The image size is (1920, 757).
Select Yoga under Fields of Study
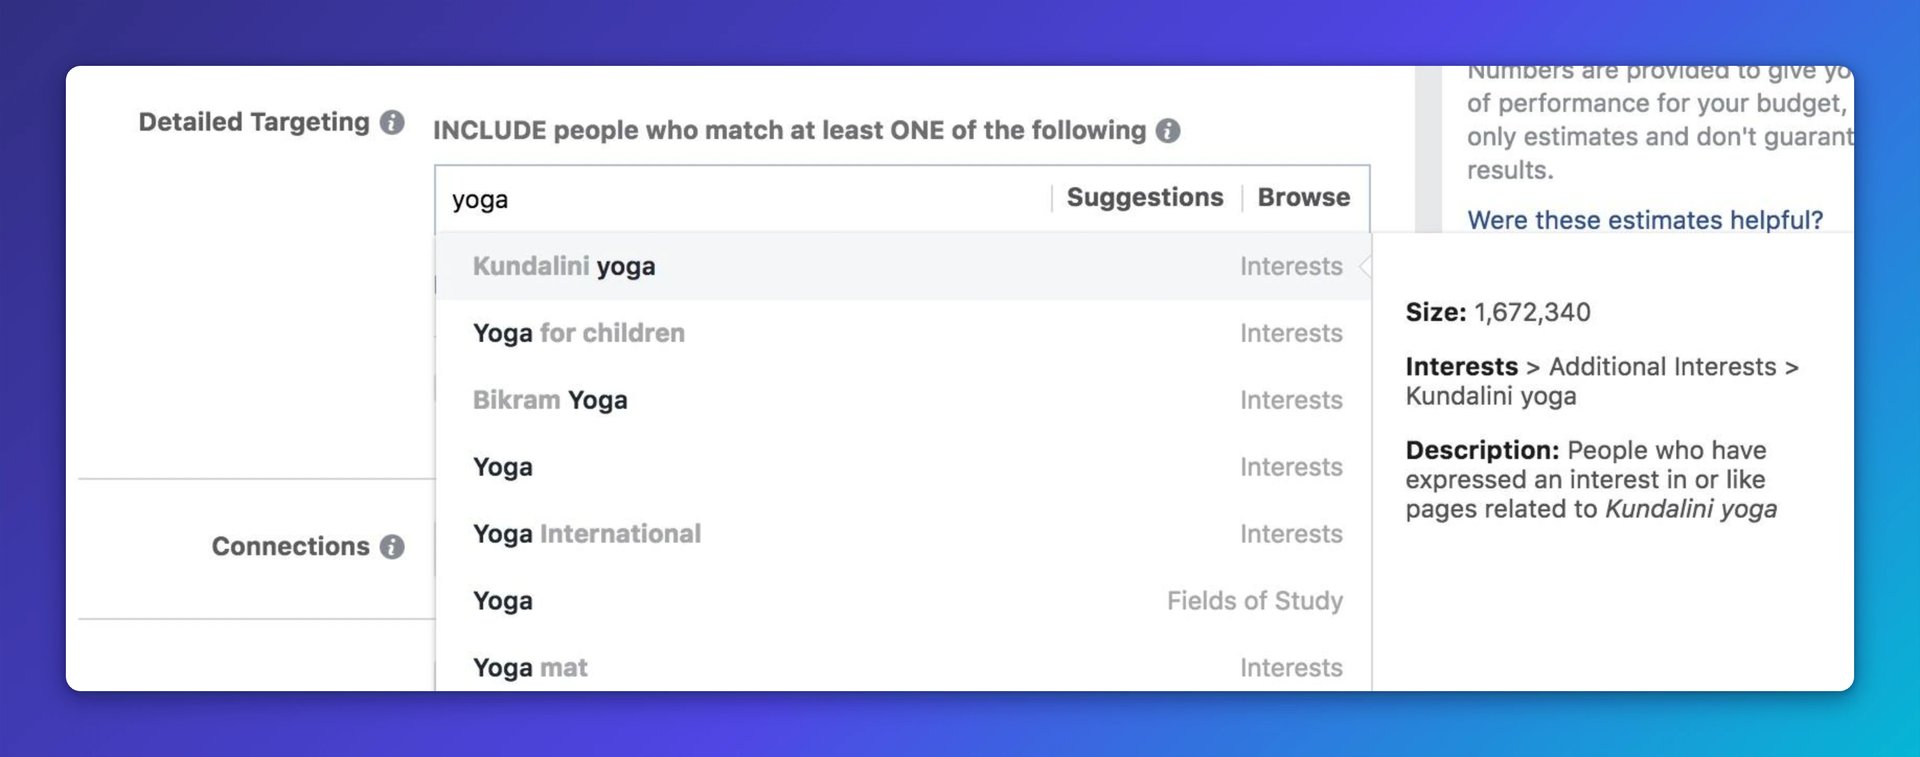click(903, 601)
